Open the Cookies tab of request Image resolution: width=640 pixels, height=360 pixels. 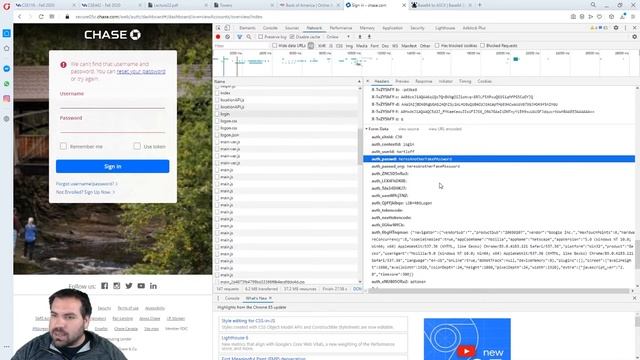click(x=484, y=81)
